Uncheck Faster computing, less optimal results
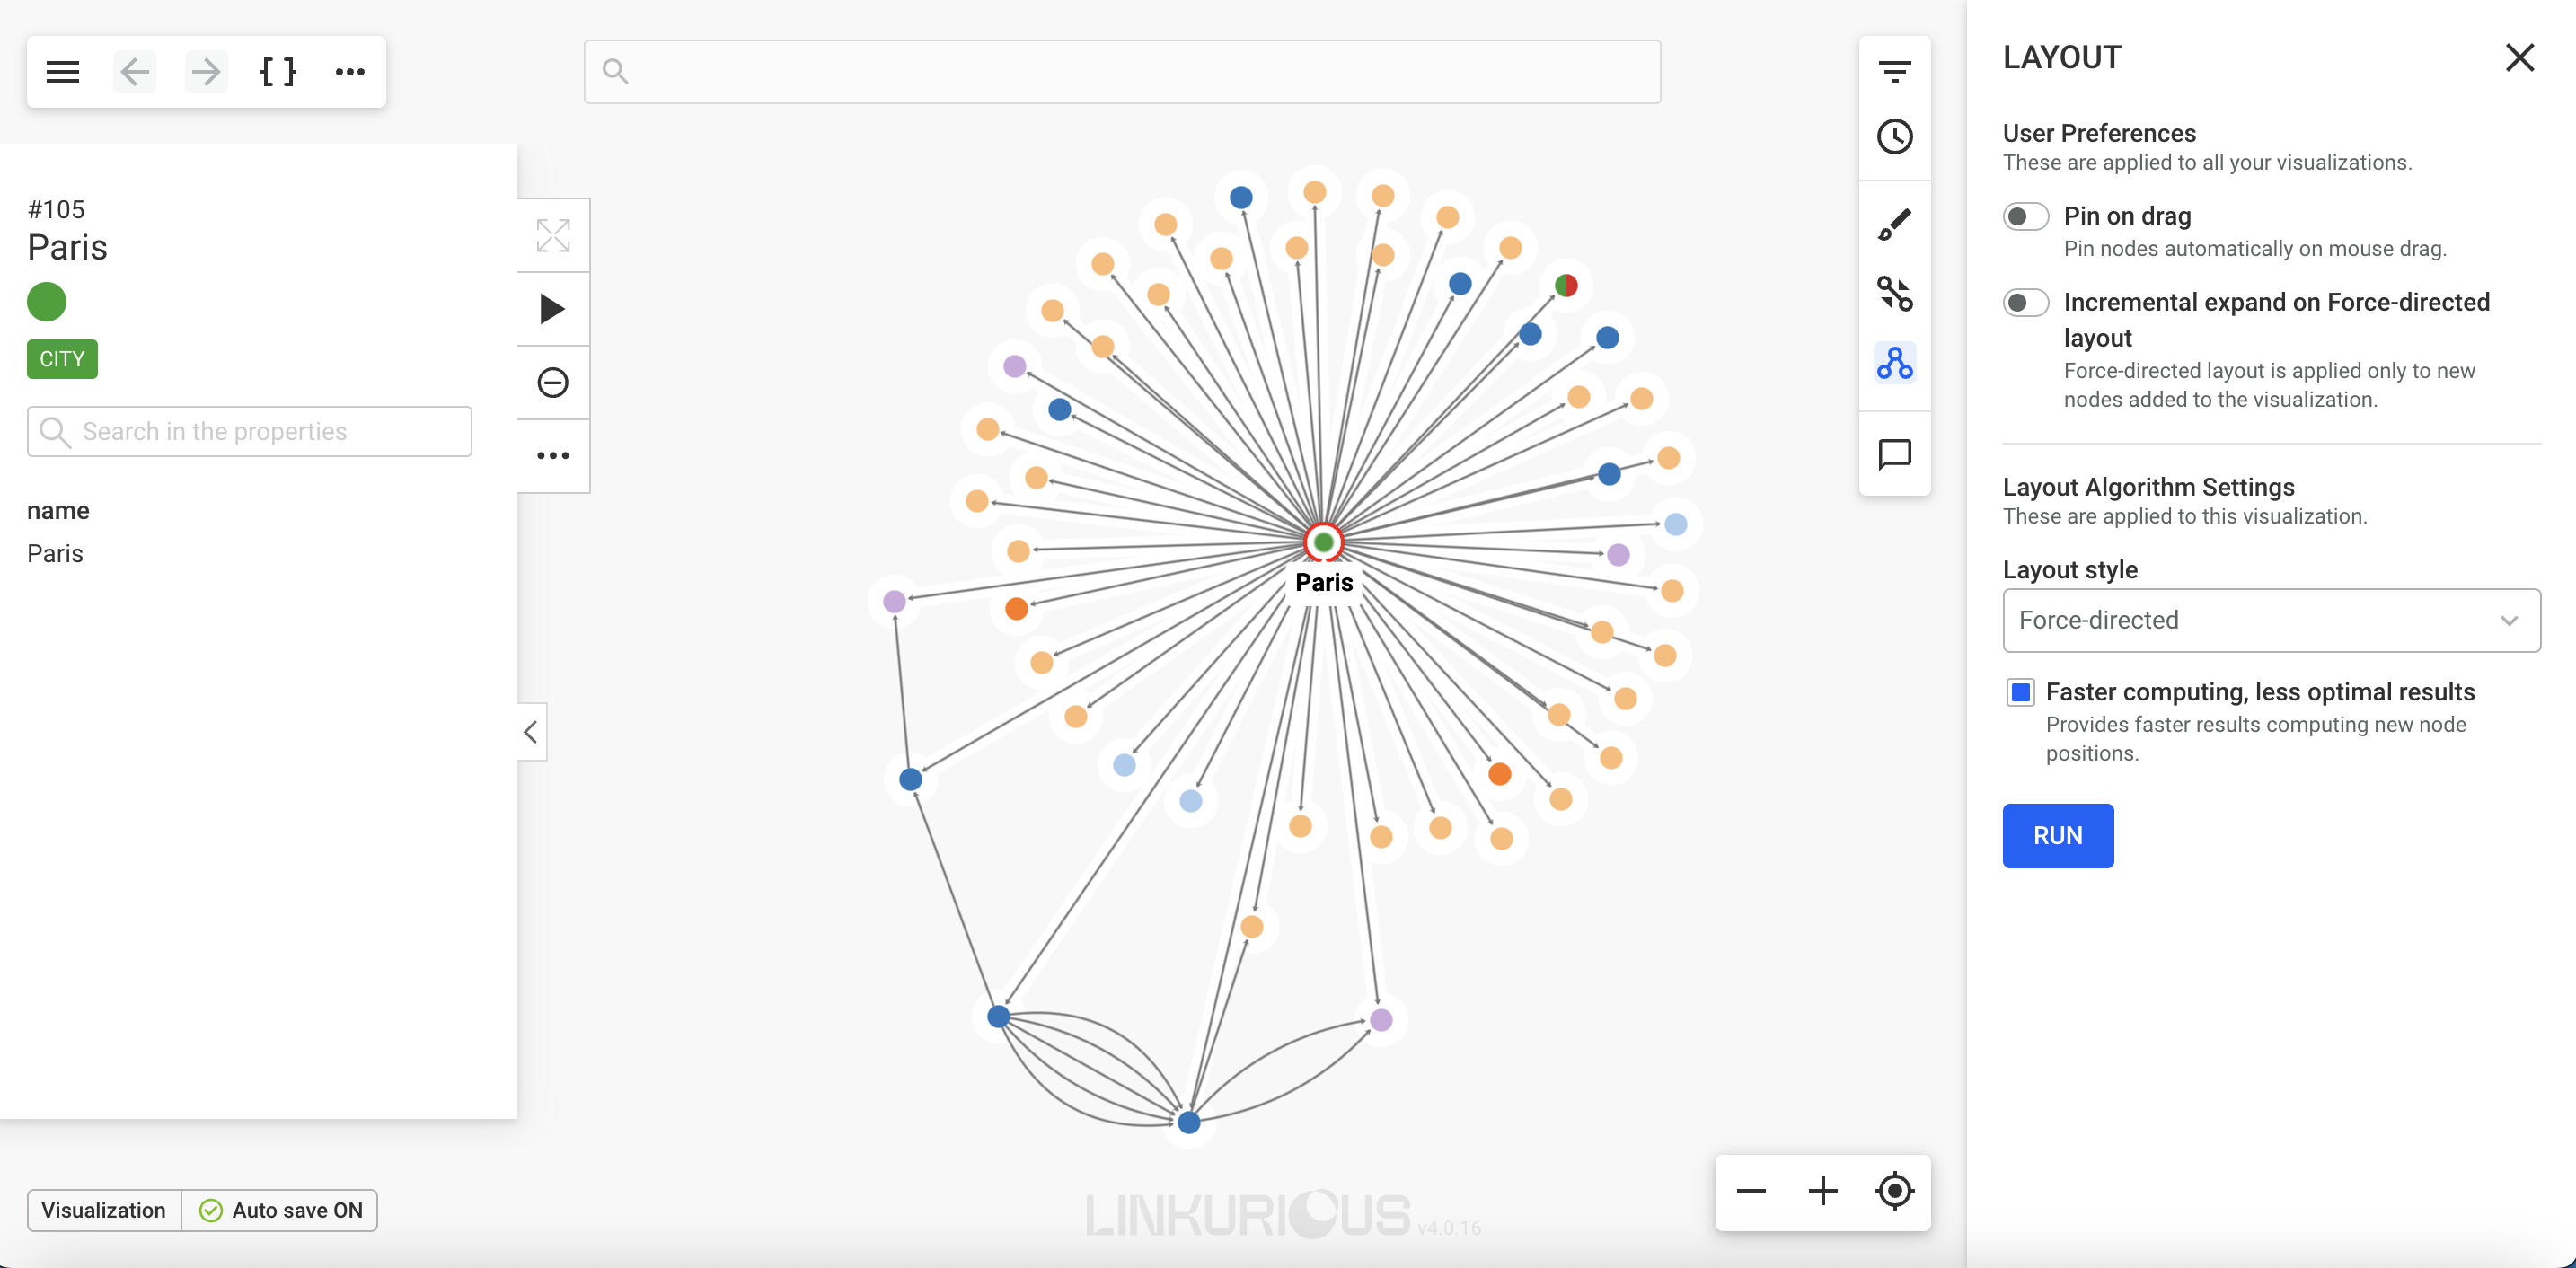 pos(2020,692)
